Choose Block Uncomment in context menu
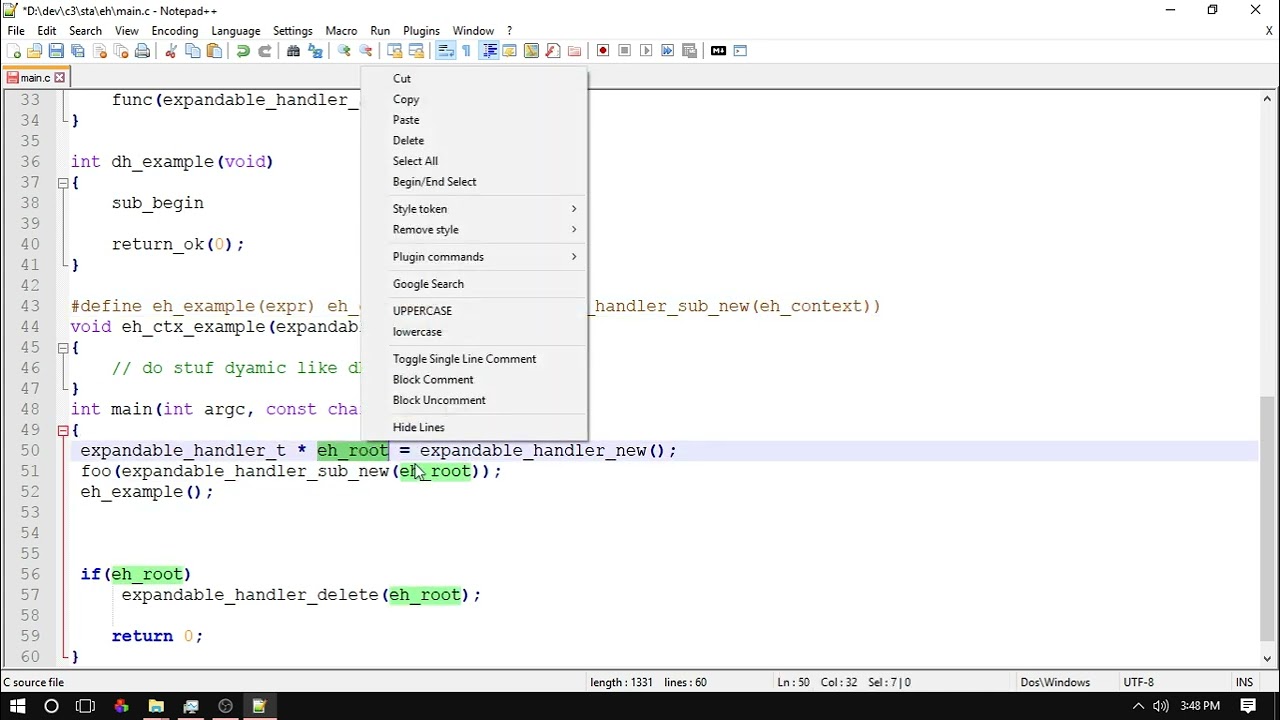 coord(474,400)
